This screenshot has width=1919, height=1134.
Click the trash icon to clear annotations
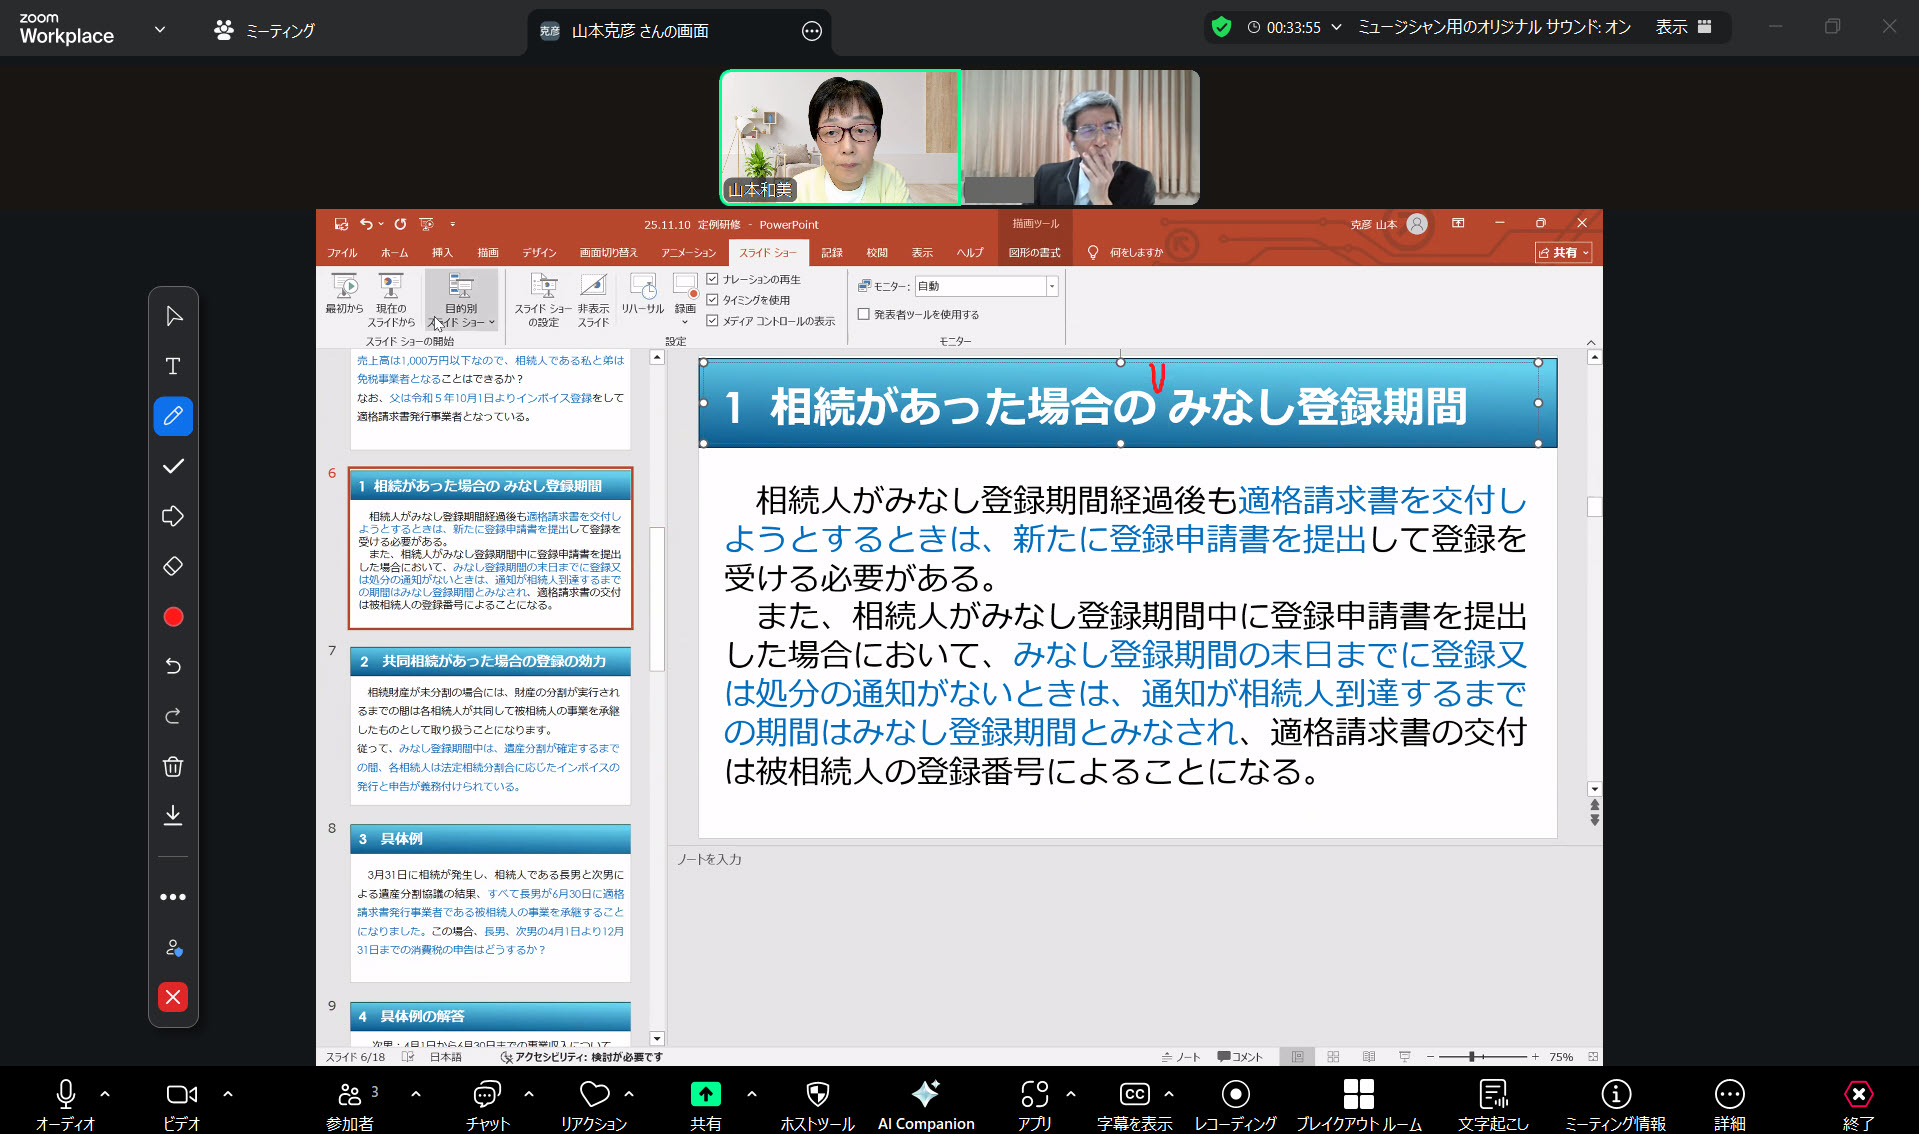pos(173,767)
